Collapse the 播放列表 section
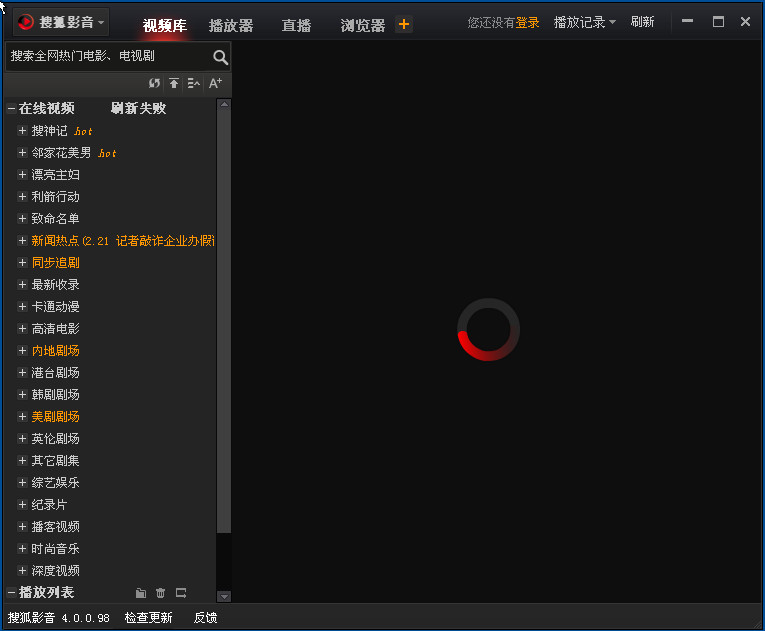Viewport: 765px width, 631px height. tap(11, 593)
